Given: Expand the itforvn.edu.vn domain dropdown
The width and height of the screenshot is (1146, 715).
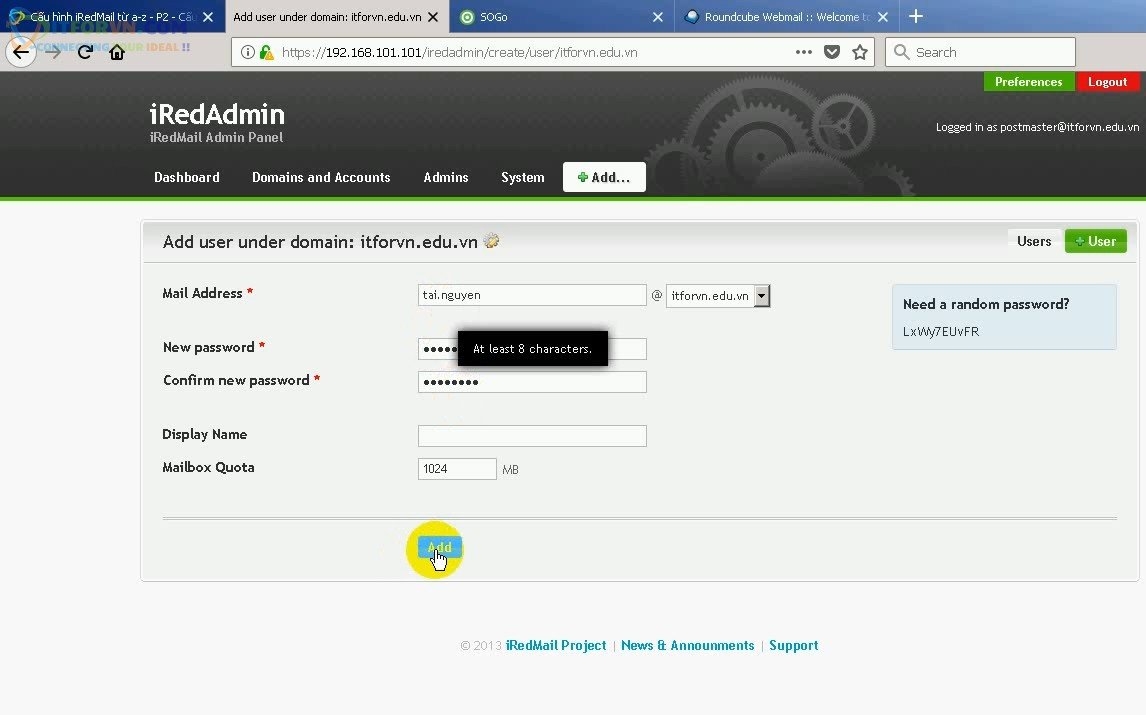Looking at the screenshot, I should tap(761, 295).
